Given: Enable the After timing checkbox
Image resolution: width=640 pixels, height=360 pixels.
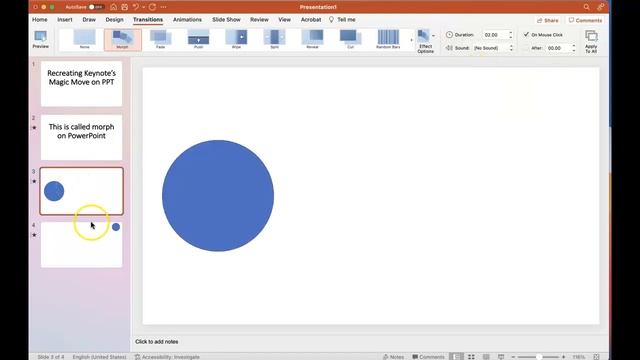Looking at the screenshot, I should pos(526,48).
